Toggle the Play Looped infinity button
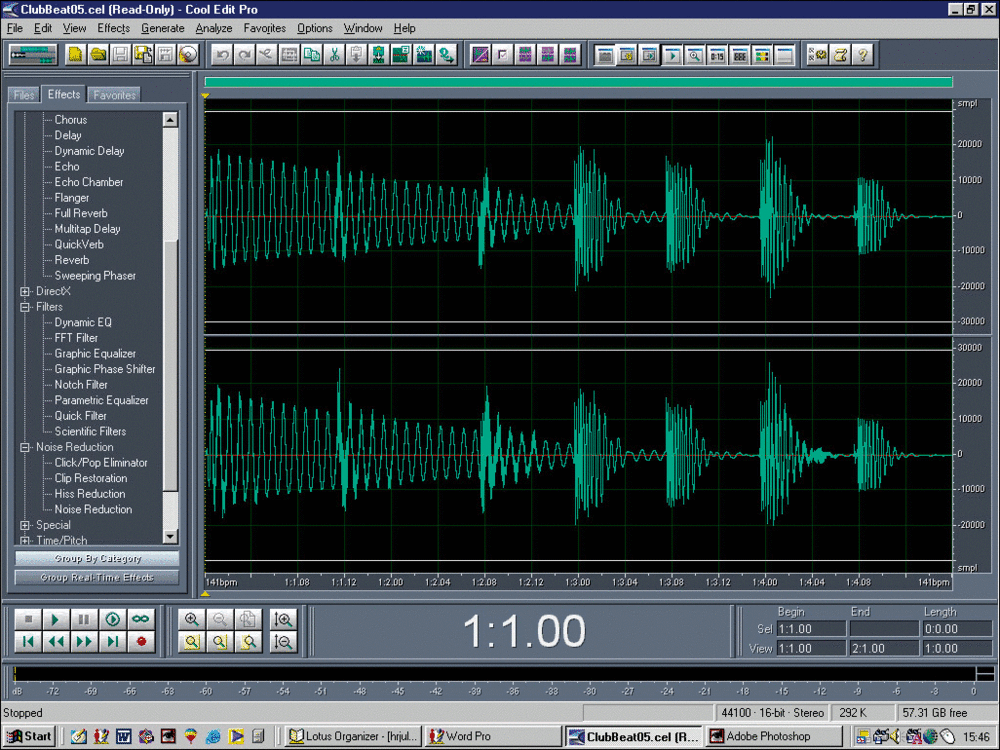This screenshot has width=1000, height=750. (x=140, y=620)
